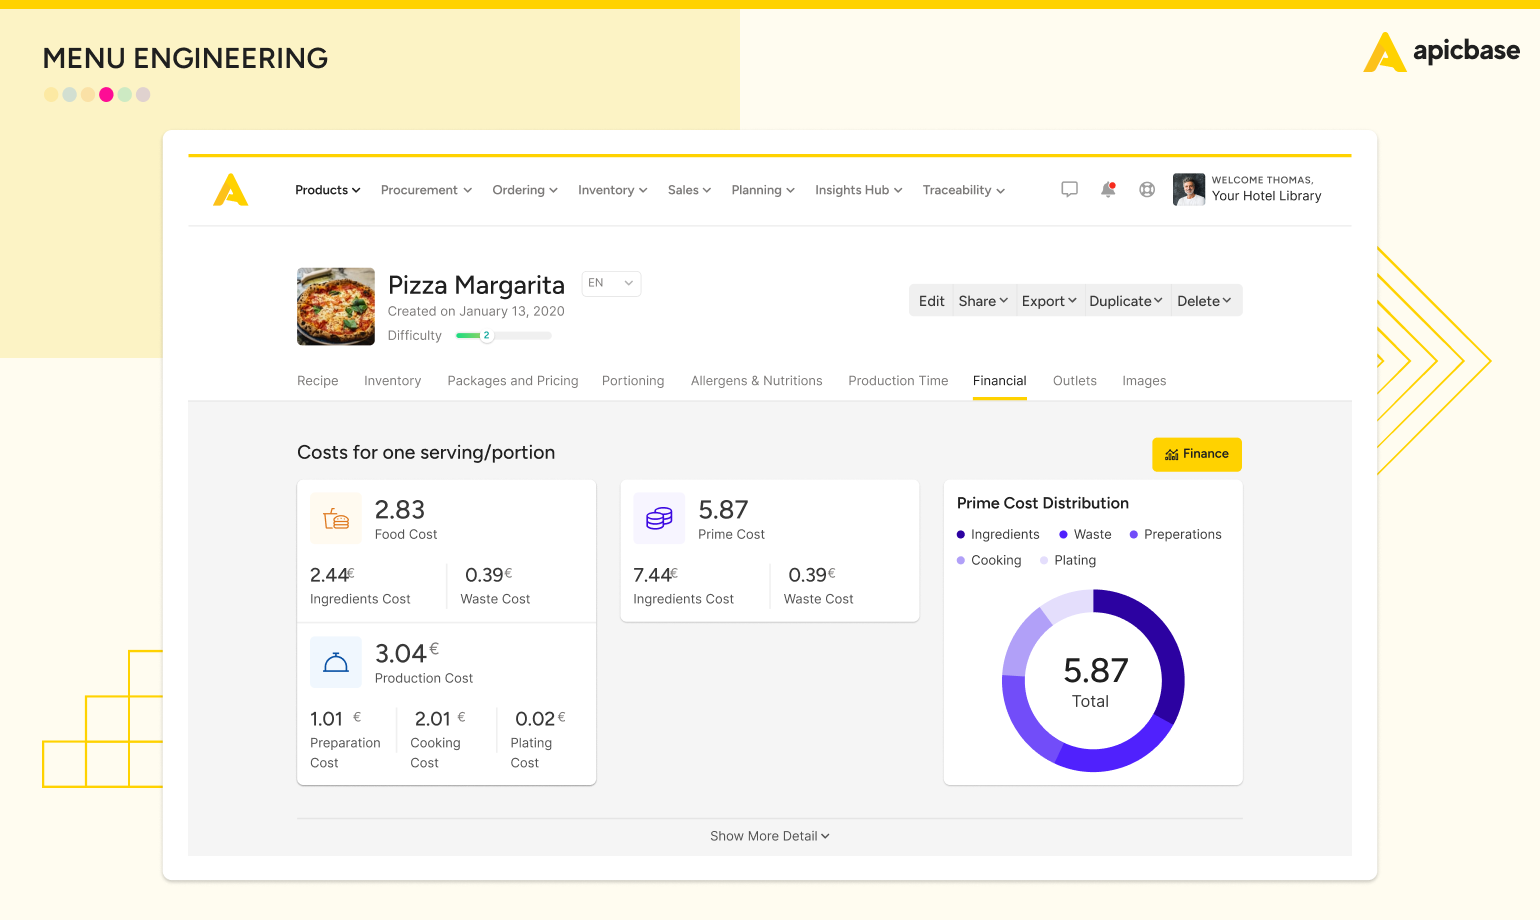Click the apicbase brand logo at the top right
The image size is (1540, 920).
point(1441,51)
